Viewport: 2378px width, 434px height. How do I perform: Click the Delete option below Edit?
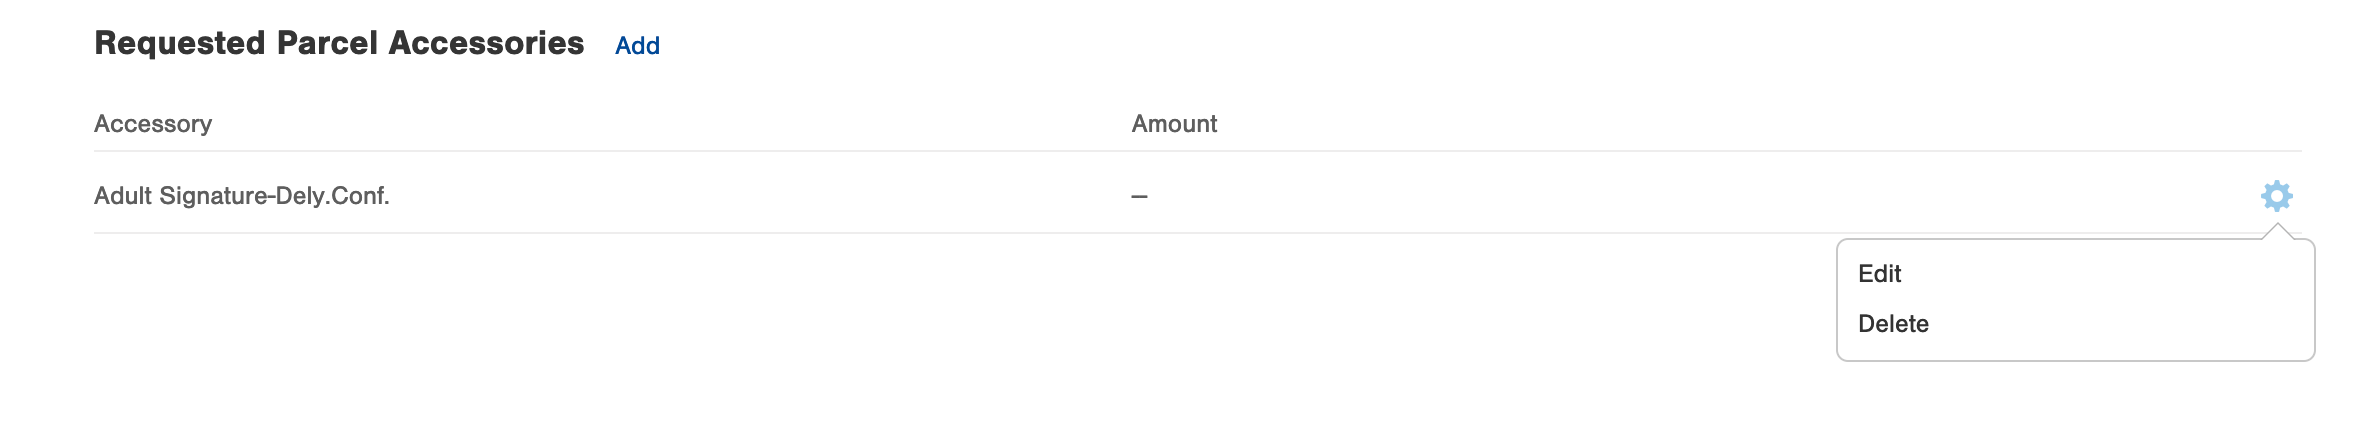pos(1893,324)
